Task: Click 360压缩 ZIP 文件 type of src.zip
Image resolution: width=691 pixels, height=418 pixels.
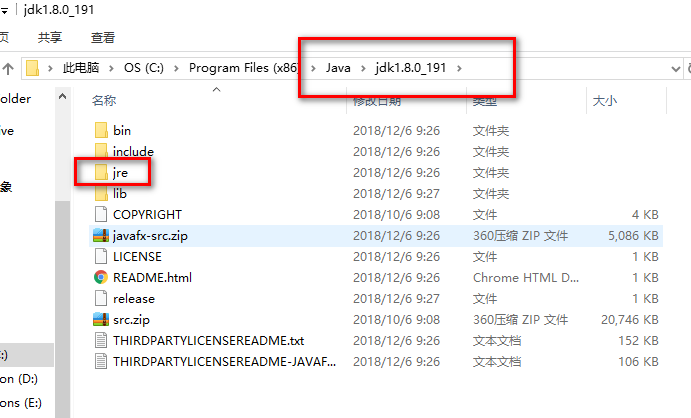Action: pos(520,319)
